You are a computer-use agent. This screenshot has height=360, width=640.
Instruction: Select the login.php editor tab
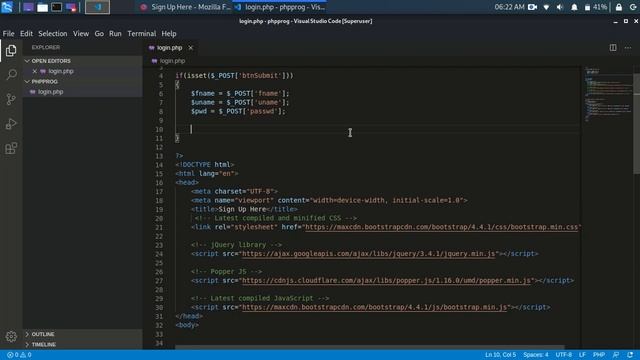[169, 48]
